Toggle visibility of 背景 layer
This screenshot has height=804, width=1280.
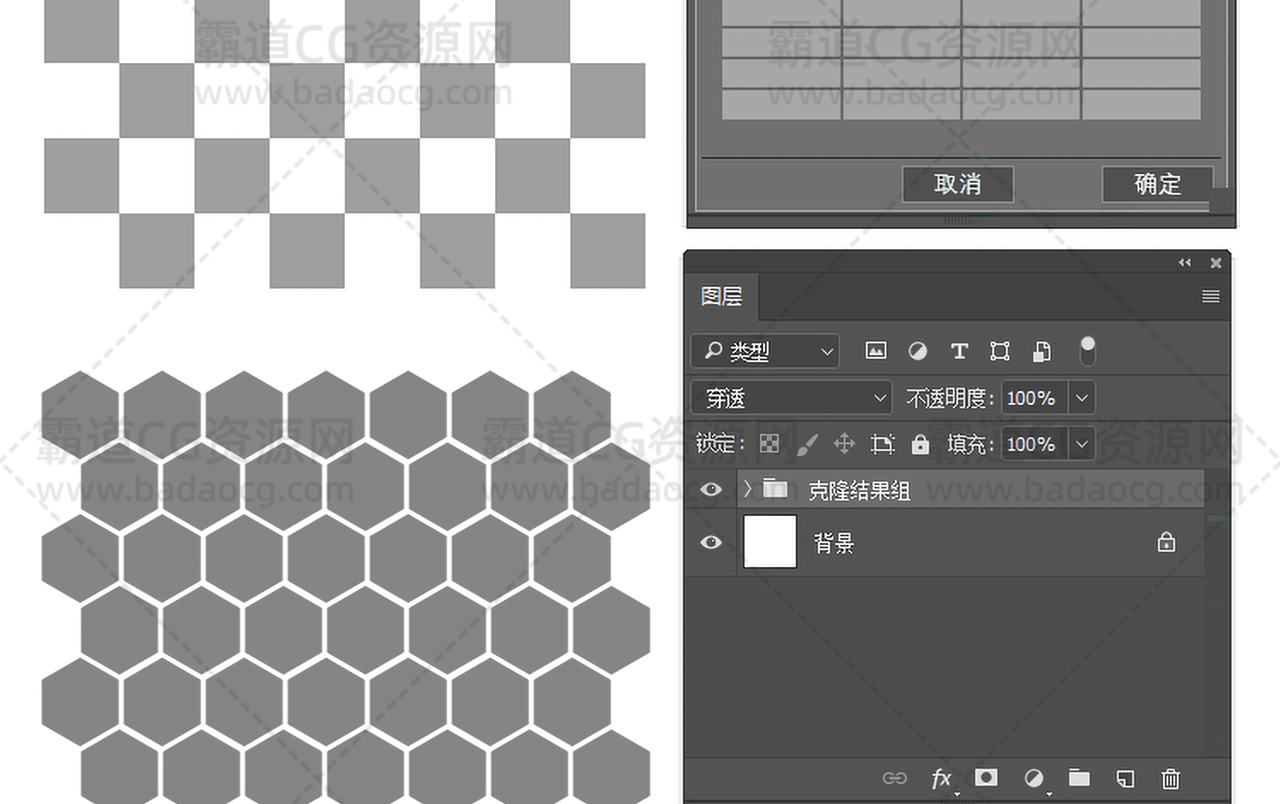tap(711, 542)
